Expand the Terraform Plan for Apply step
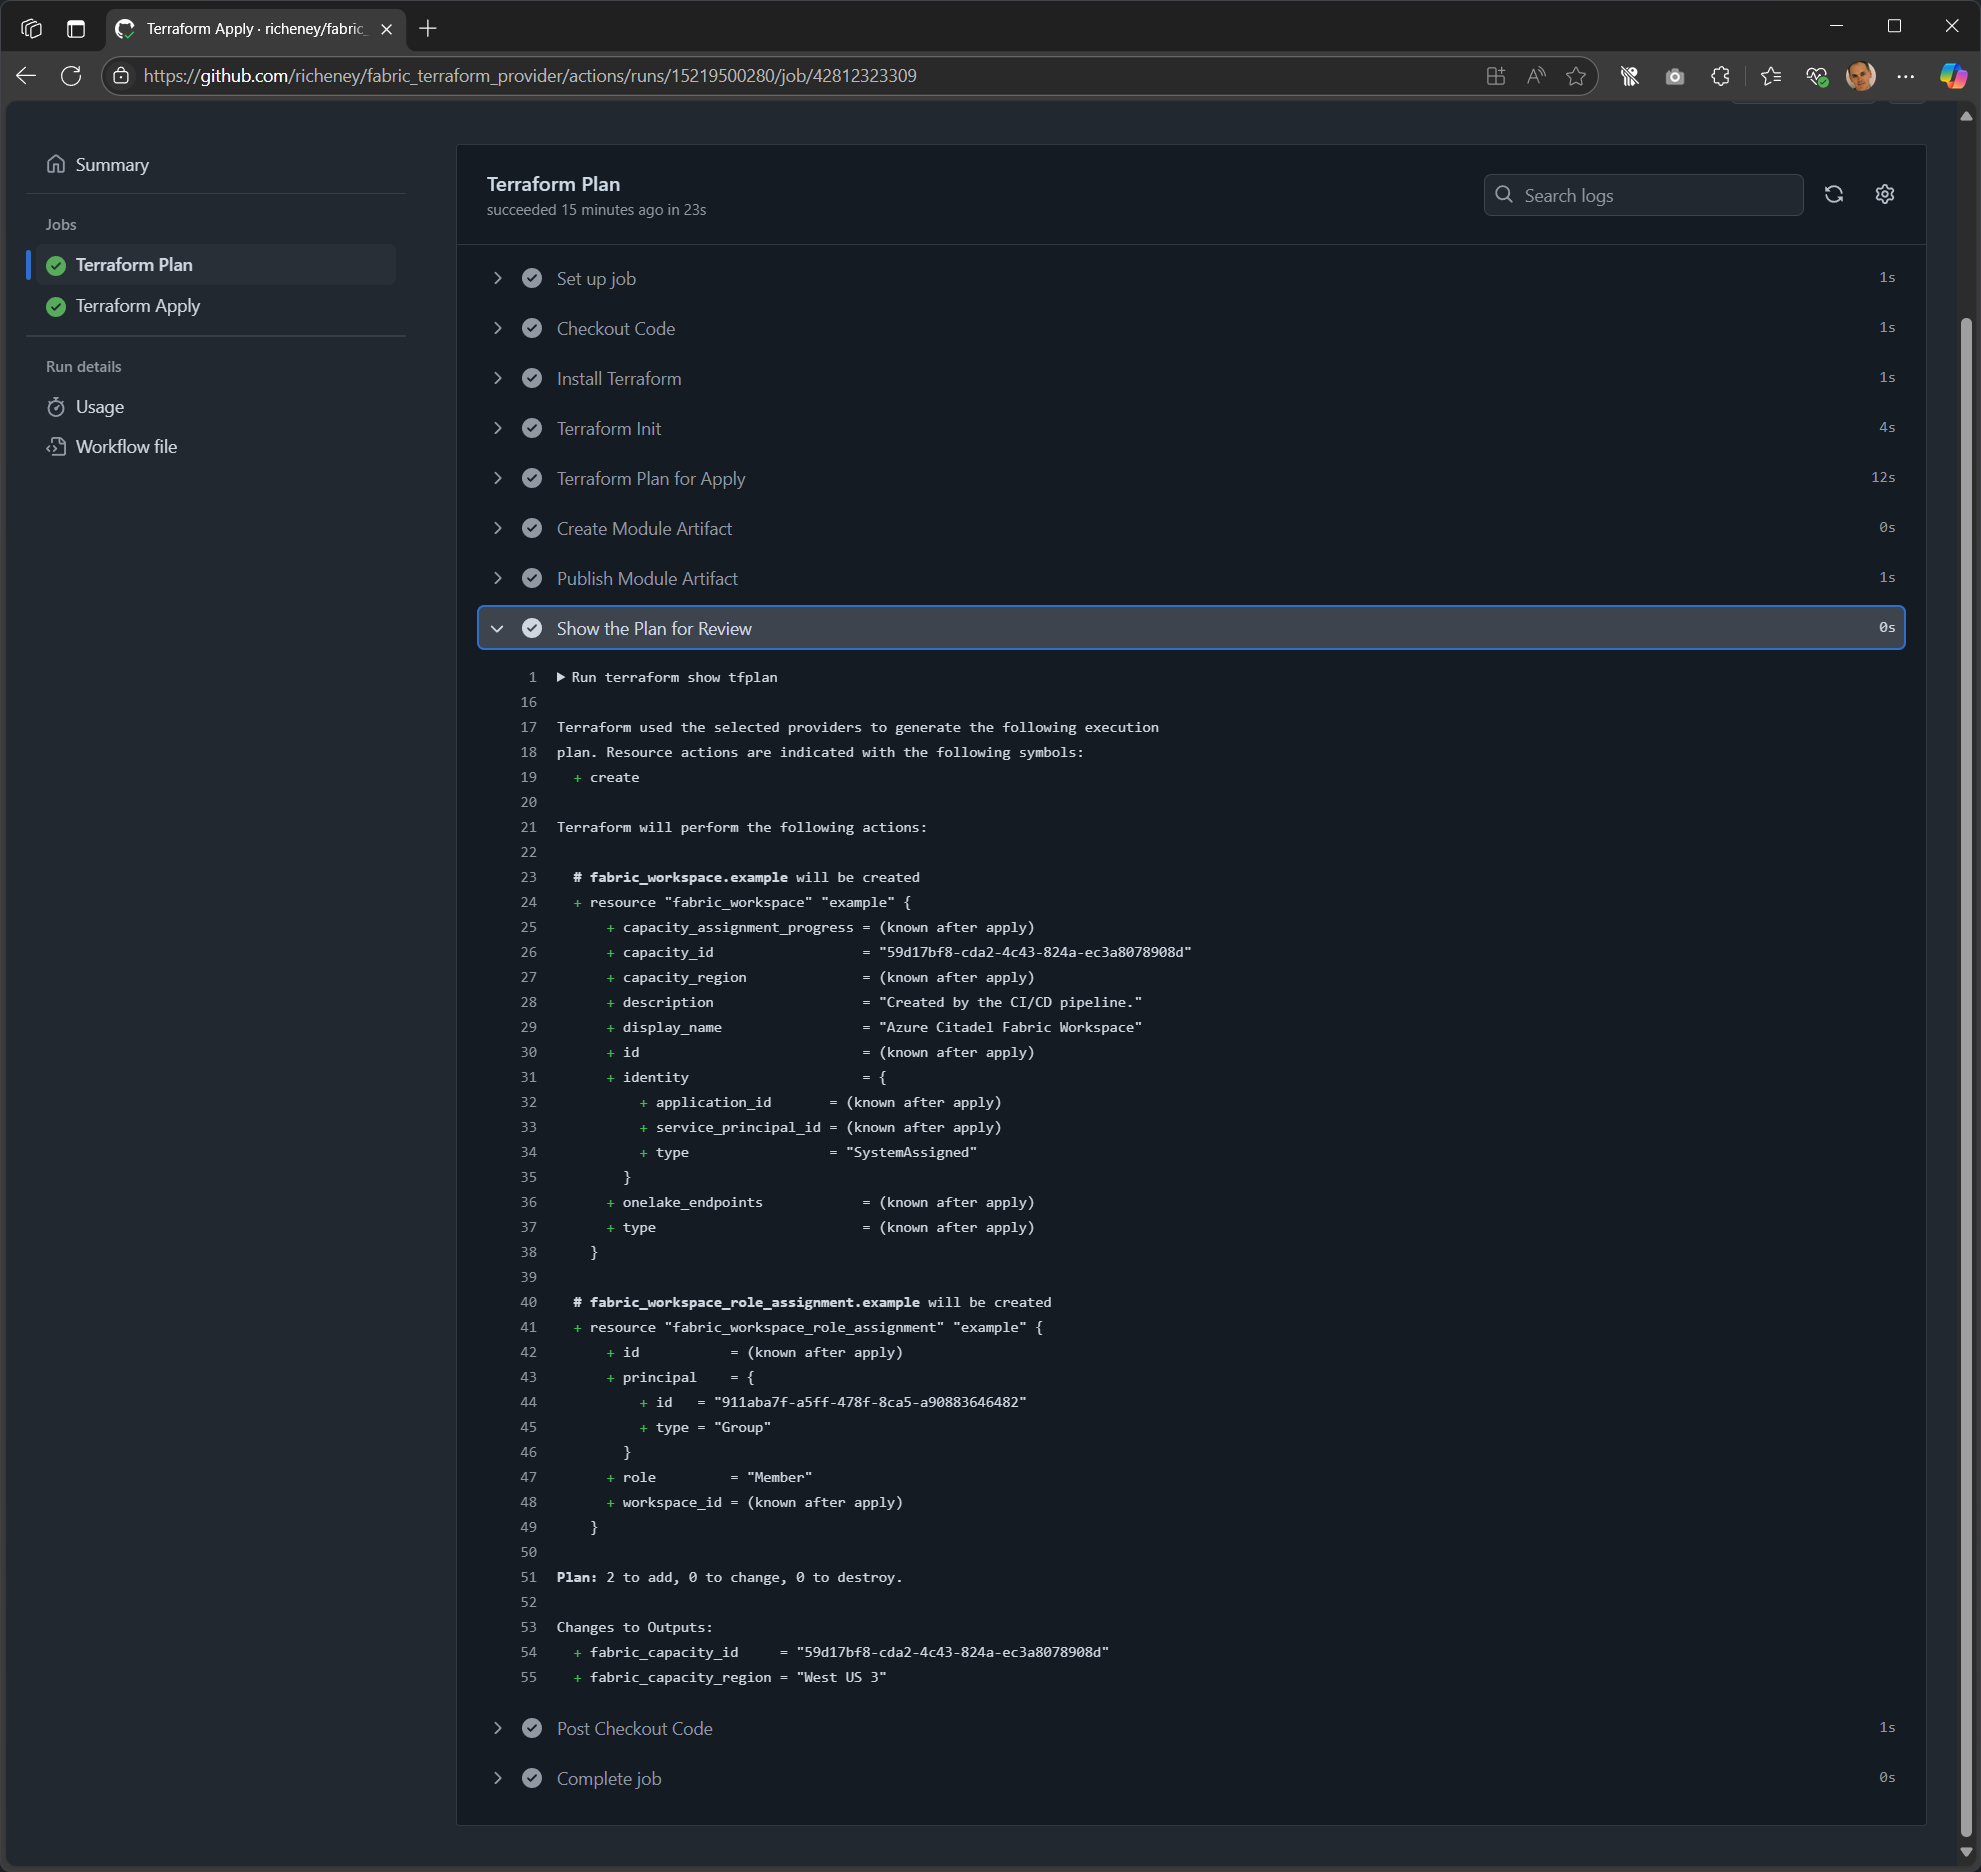The image size is (1981, 1872). 498,478
